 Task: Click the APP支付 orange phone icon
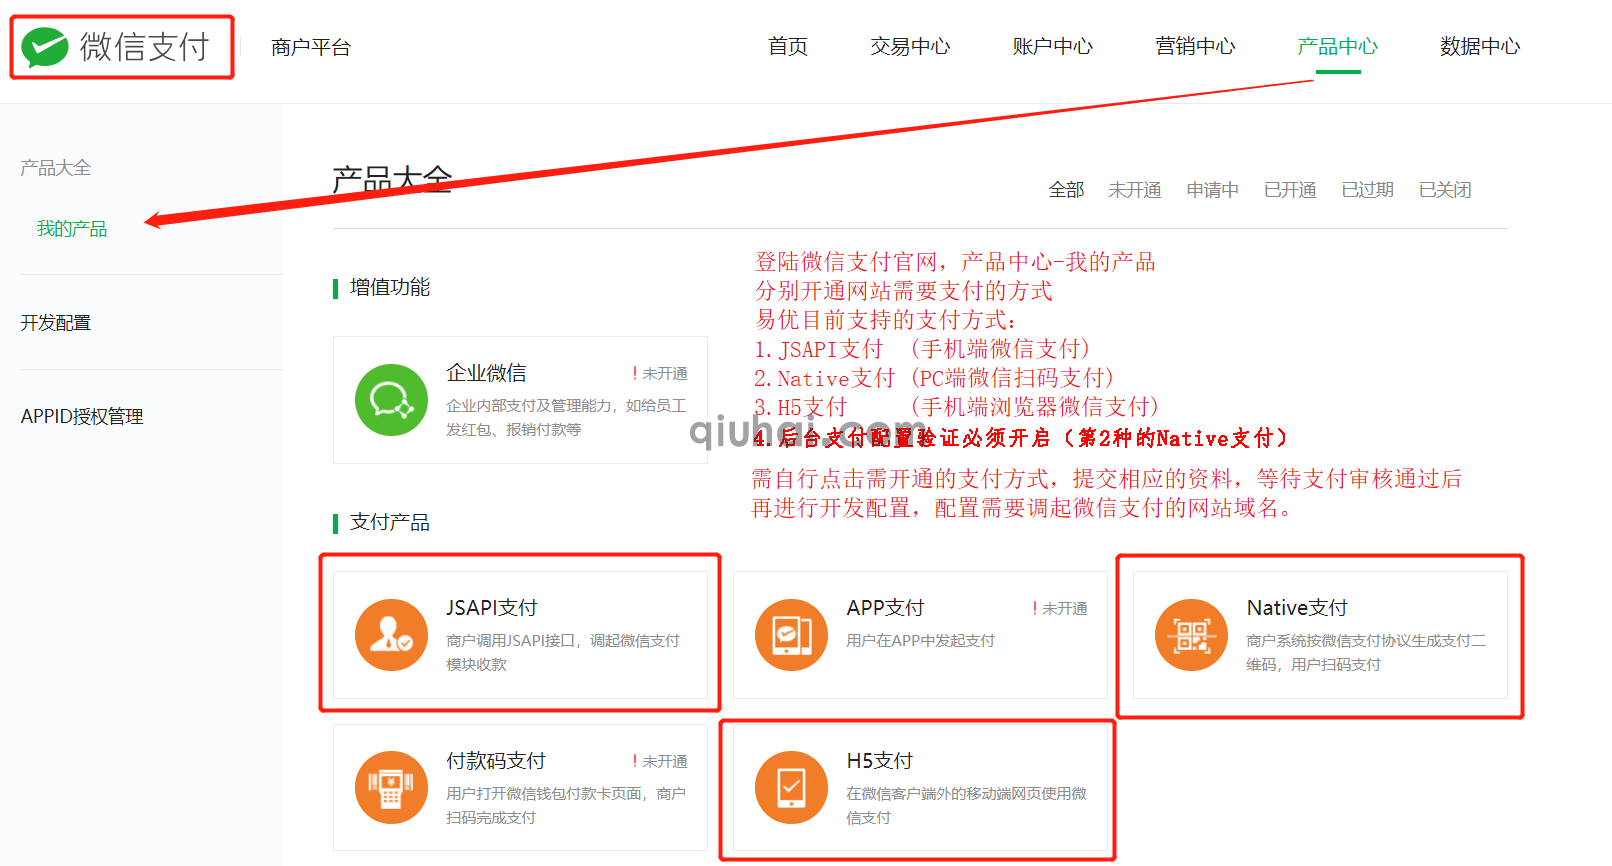pos(791,635)
